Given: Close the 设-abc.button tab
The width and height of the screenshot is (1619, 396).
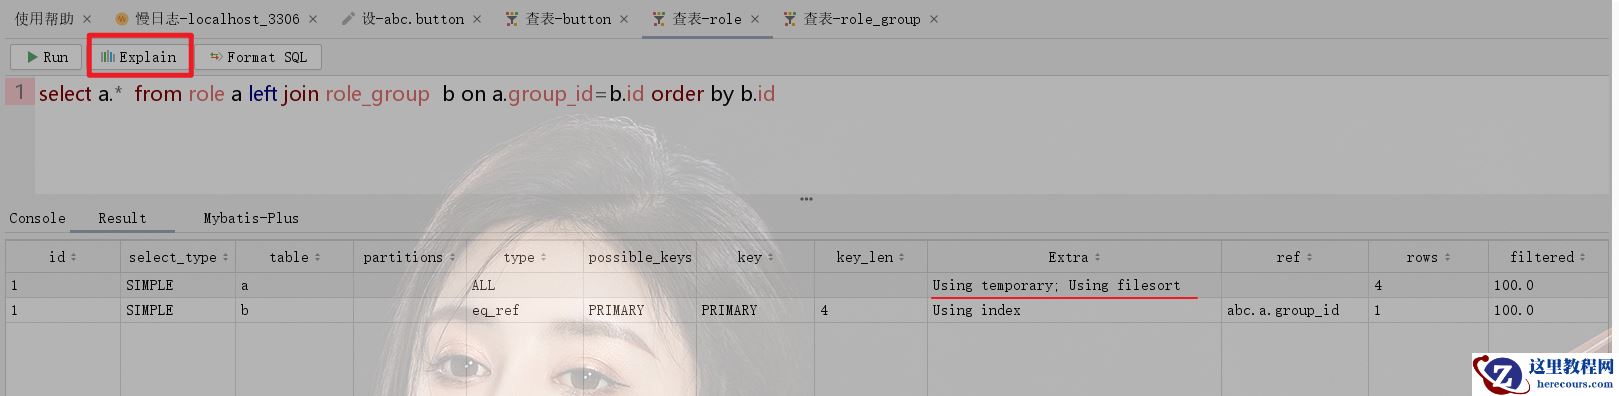Looking at the screenshot, I should tap(477, 19).
